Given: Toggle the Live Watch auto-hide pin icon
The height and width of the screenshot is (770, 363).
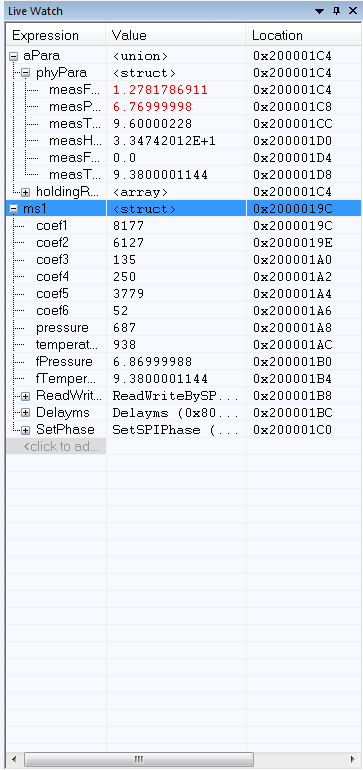Looking at the screenshot, I should point(336,11).
